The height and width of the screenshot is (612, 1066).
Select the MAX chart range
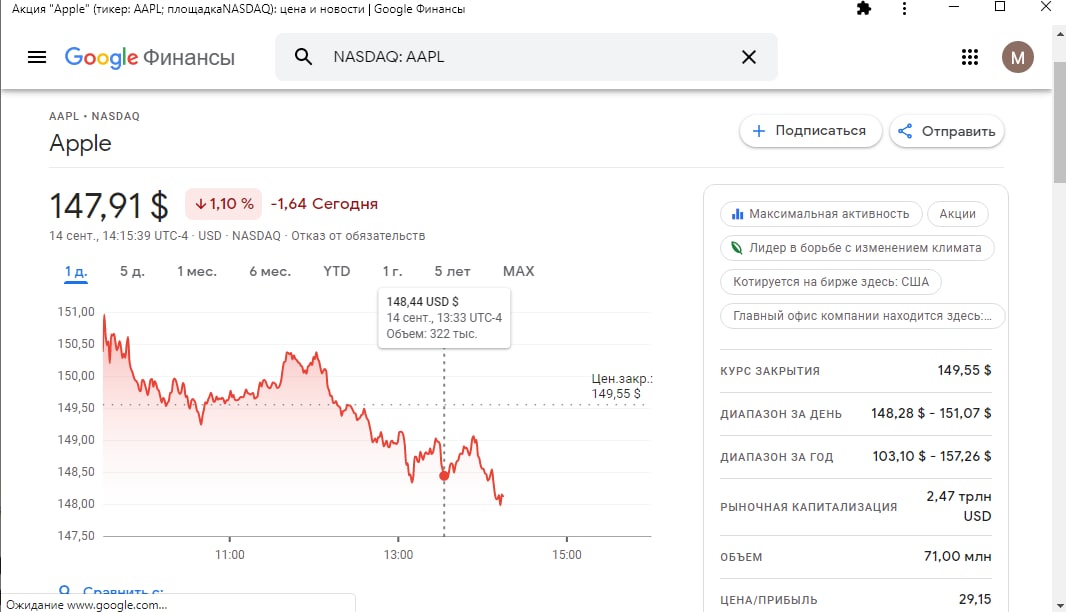(519, 271)
